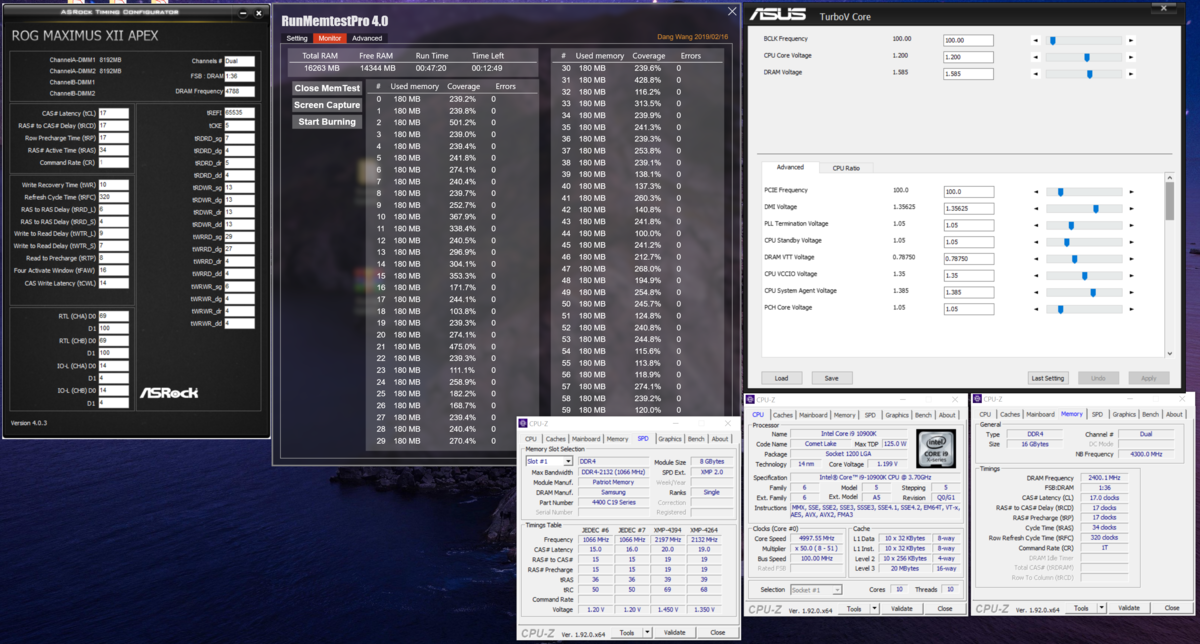Click the CPU-Z title icon of the Memory window

click(977, 400)
